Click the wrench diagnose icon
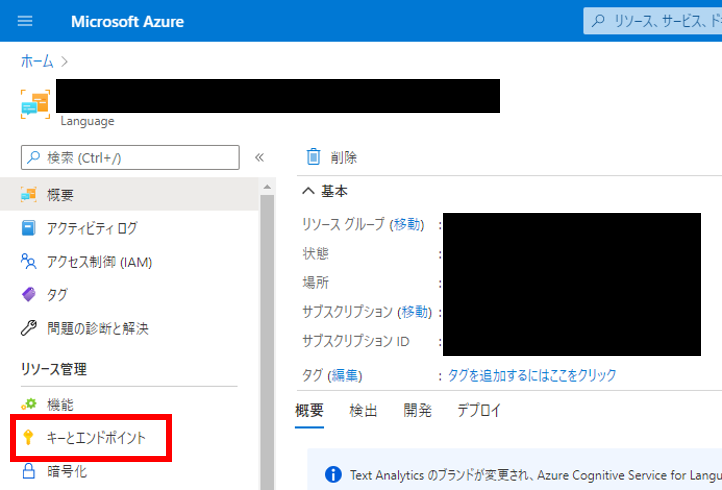The width and height of the screenshot is (722, 490). (x=29, y=328)
